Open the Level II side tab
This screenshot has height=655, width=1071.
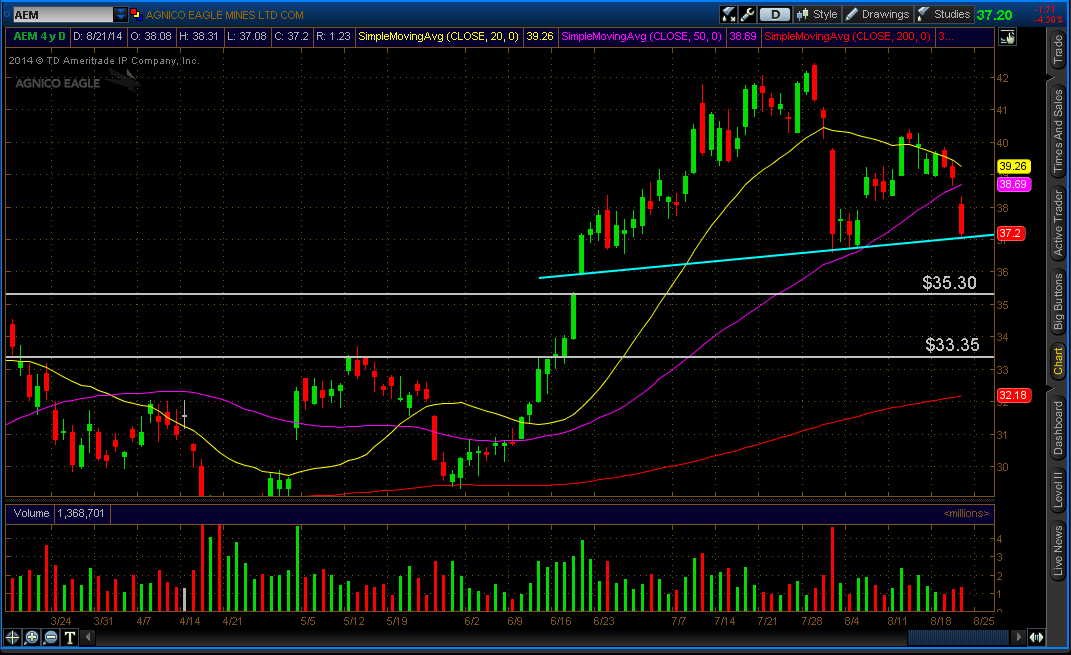tap(1058, 489)
